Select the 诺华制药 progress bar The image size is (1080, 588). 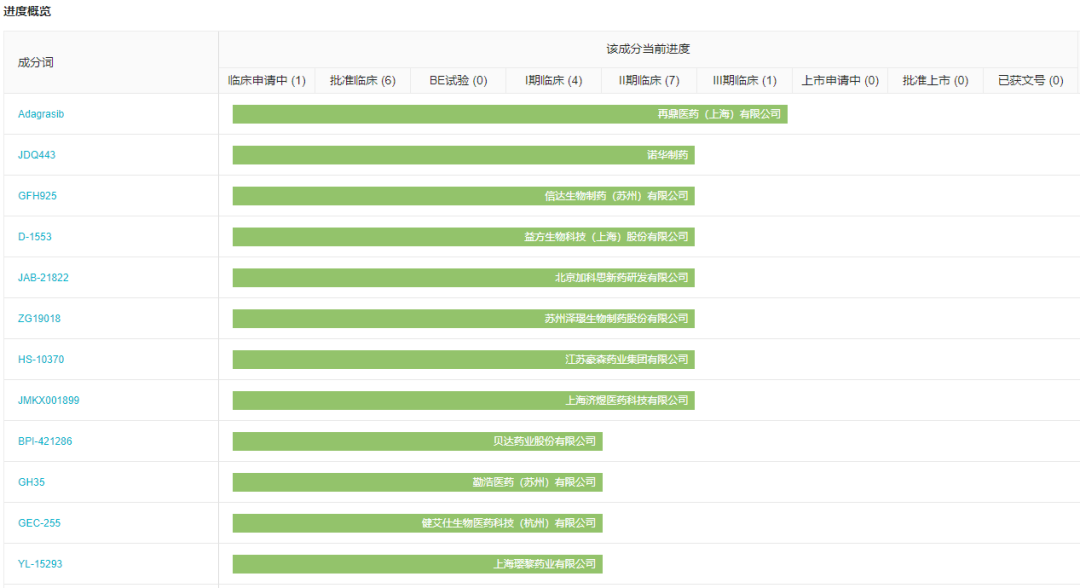click(464, 155)
